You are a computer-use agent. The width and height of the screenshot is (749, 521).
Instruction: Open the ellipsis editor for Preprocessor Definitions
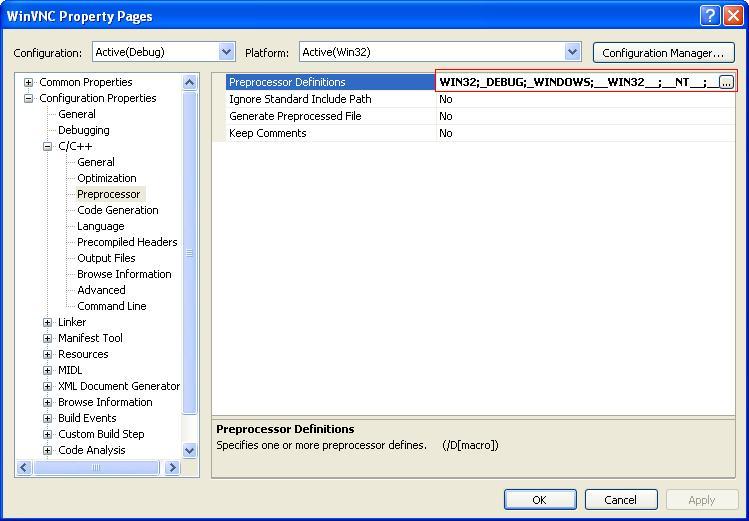tap(726, 82)
